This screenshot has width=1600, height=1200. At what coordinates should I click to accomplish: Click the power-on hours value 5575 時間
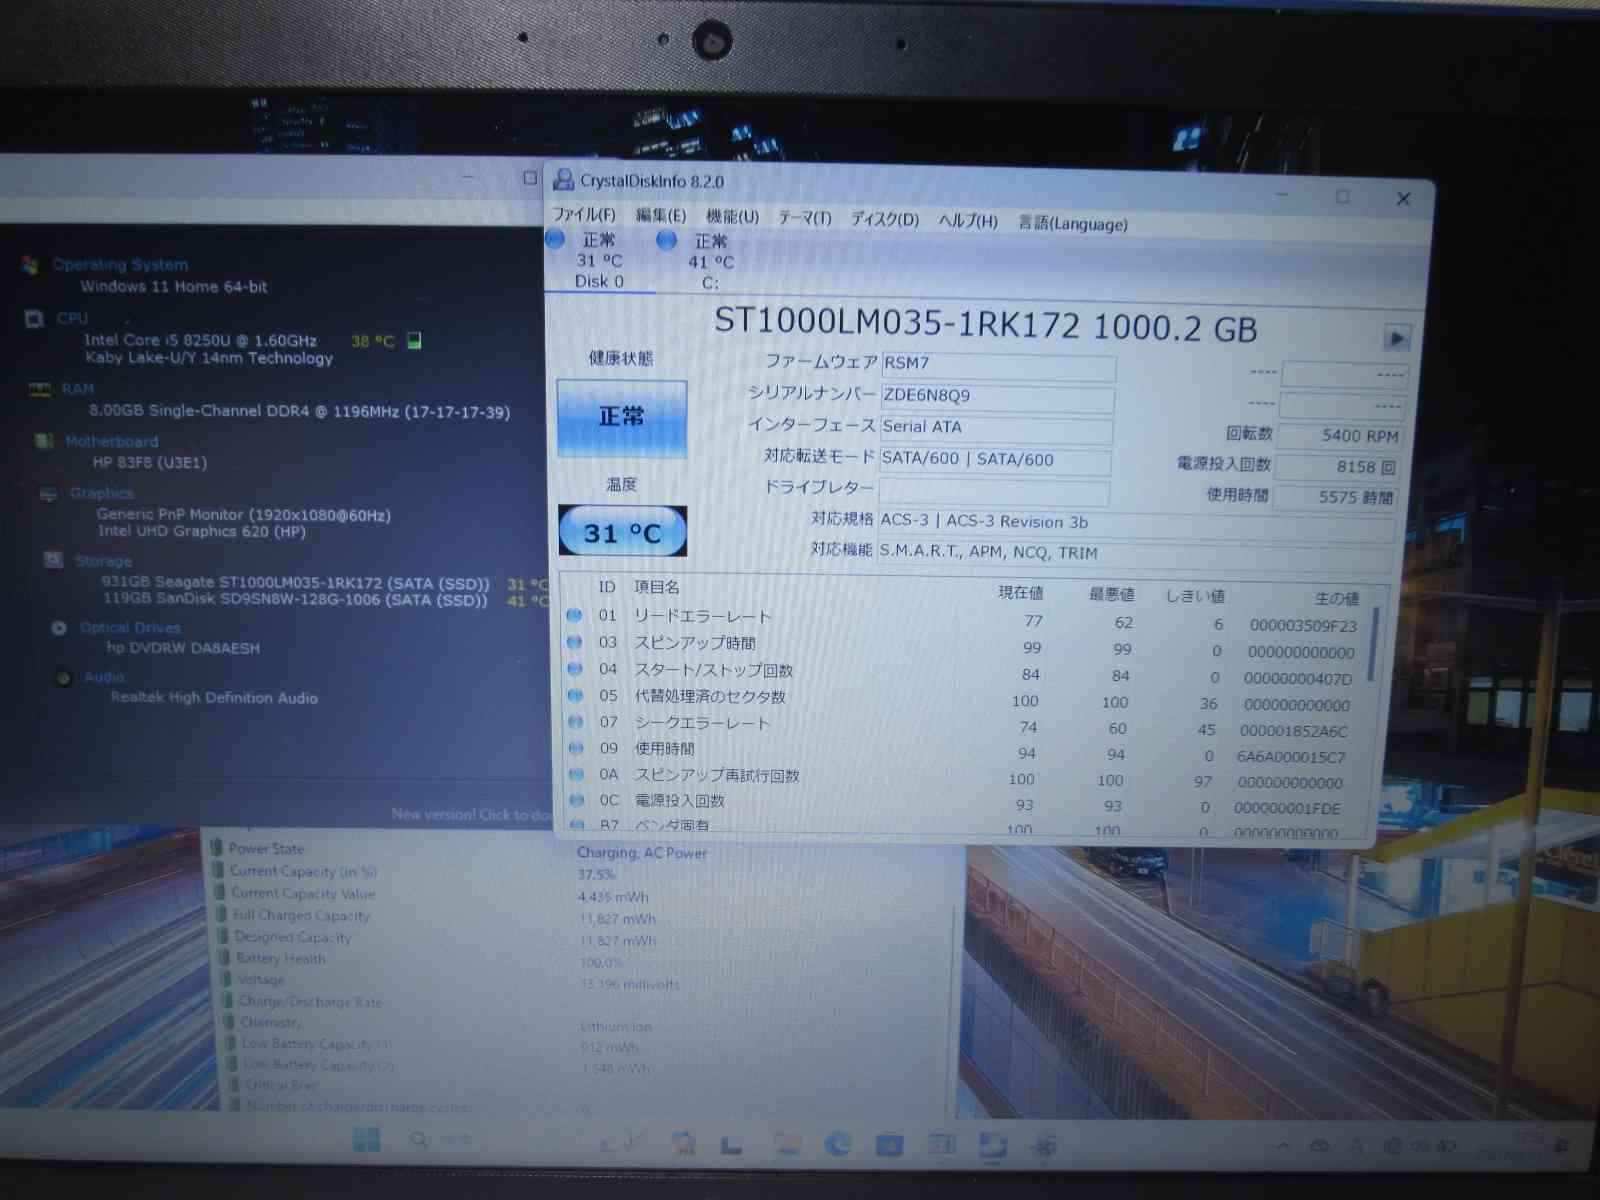[1338, 497]
